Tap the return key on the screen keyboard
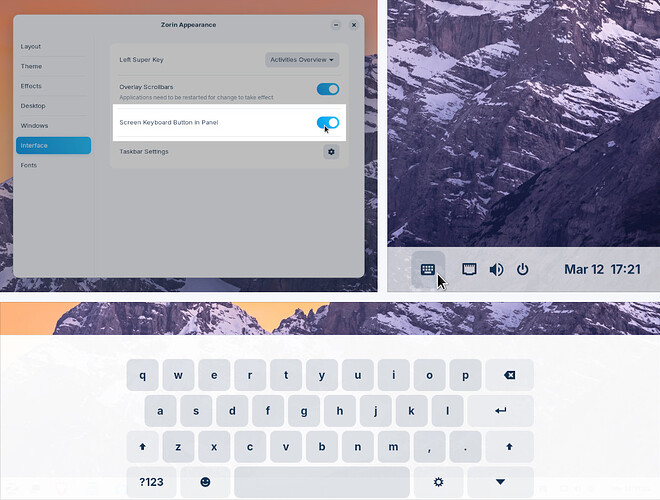The image size is (660, 500). coord(500,411)
